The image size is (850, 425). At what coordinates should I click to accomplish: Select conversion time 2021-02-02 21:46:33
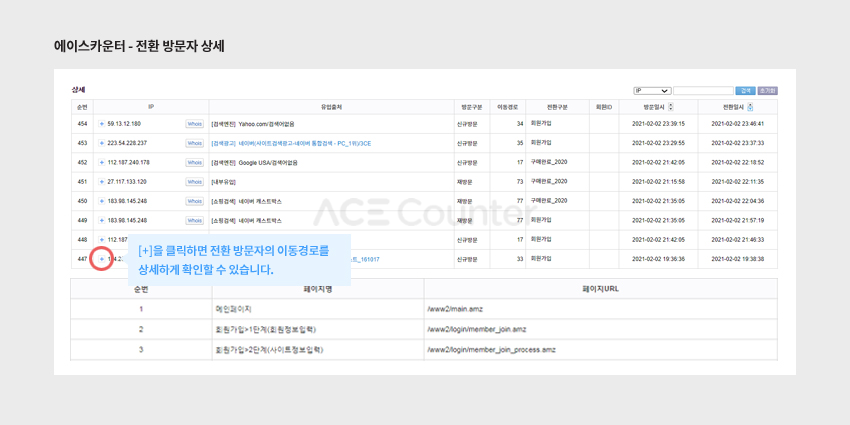[737, 240]
